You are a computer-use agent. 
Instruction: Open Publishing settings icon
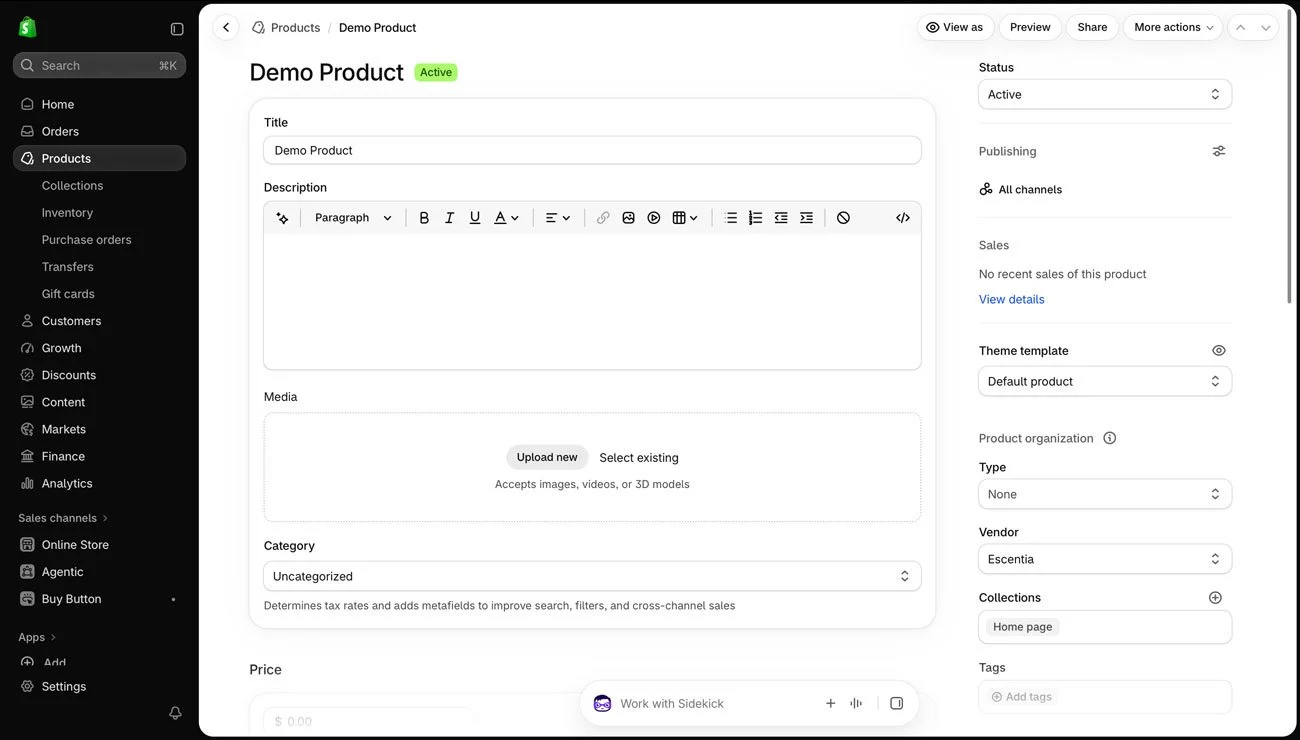click(1219, 151)
